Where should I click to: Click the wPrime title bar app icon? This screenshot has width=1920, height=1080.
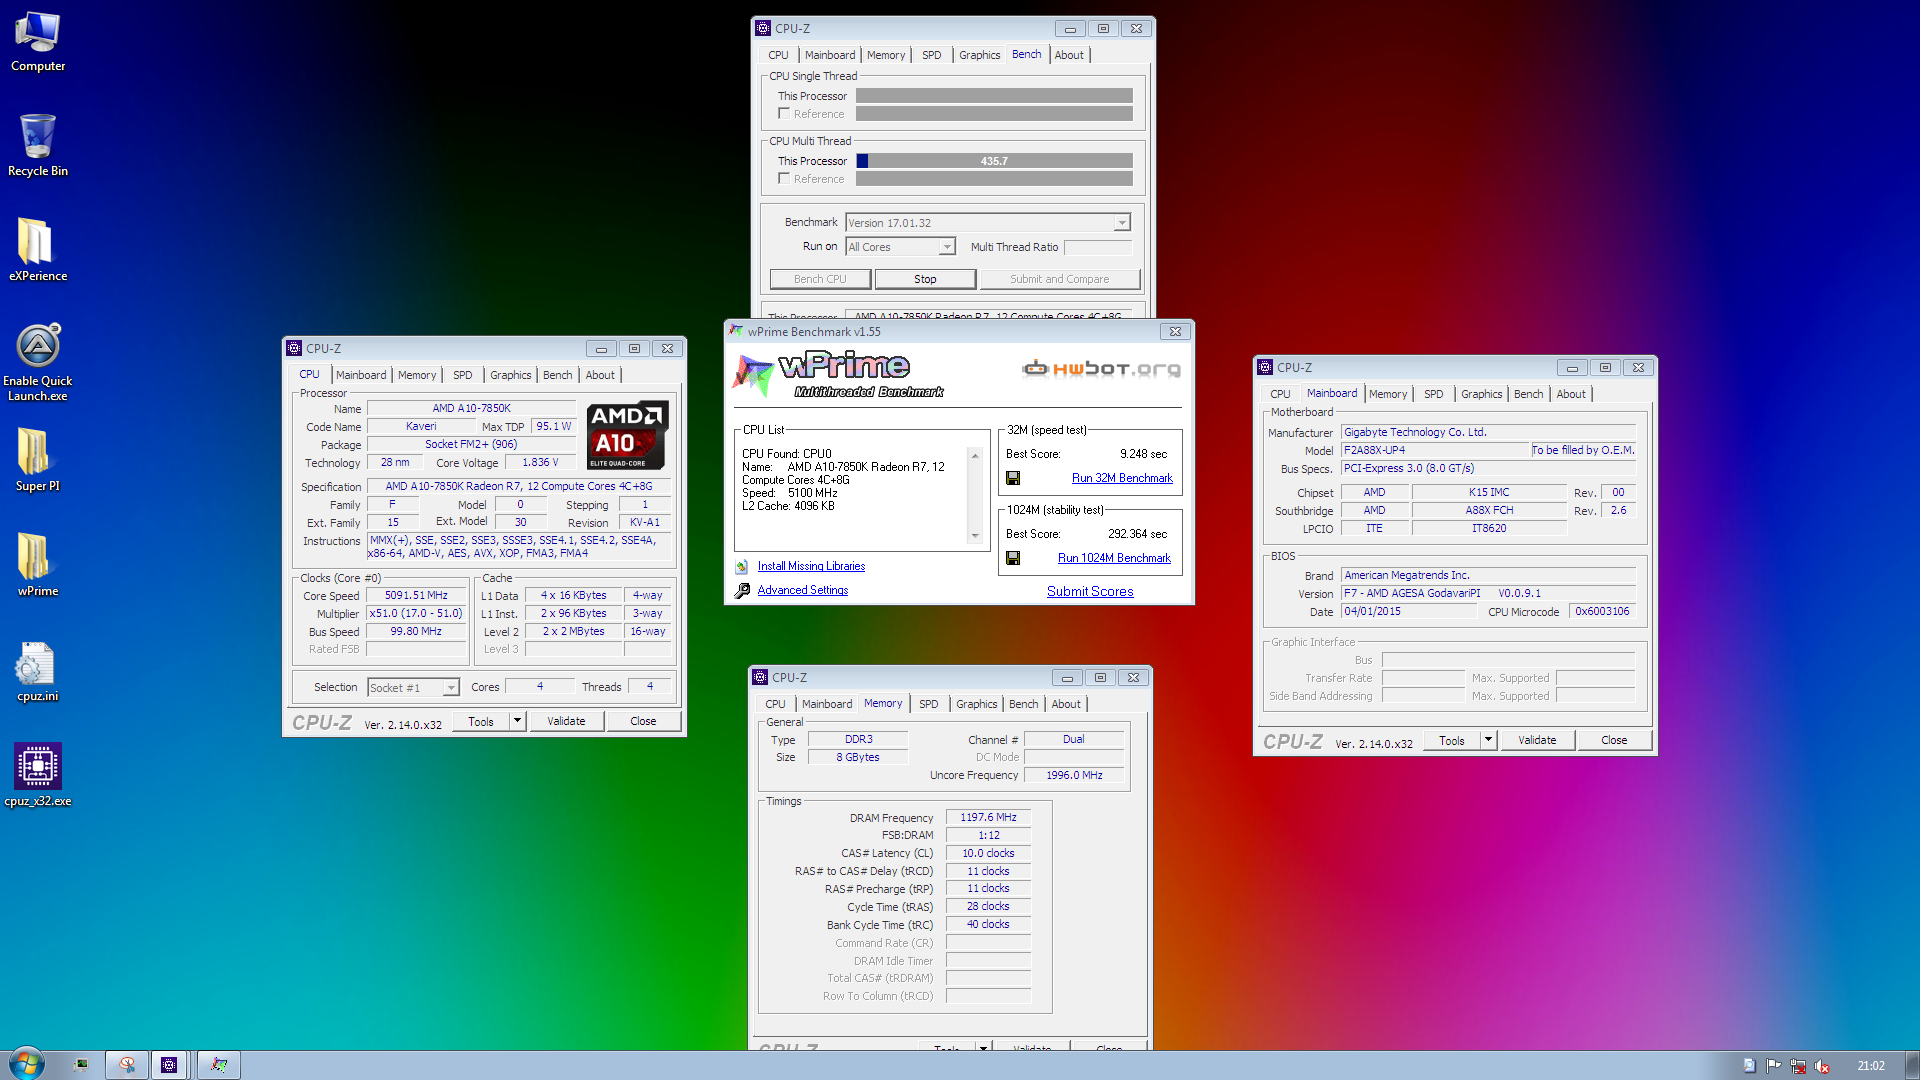(x=737, y=331)
